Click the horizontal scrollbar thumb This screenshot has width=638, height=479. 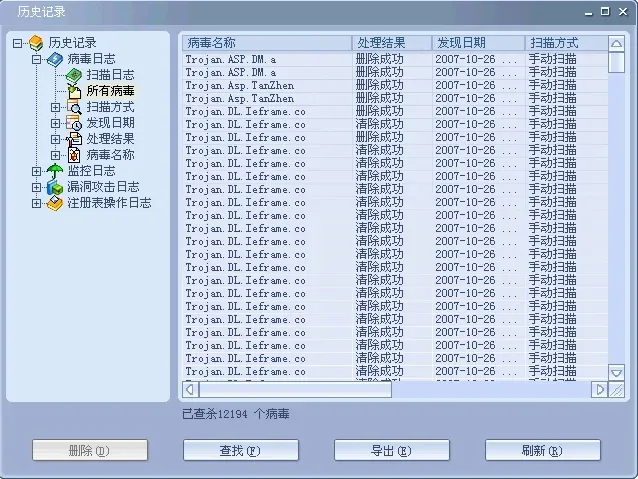click(295, 389)
